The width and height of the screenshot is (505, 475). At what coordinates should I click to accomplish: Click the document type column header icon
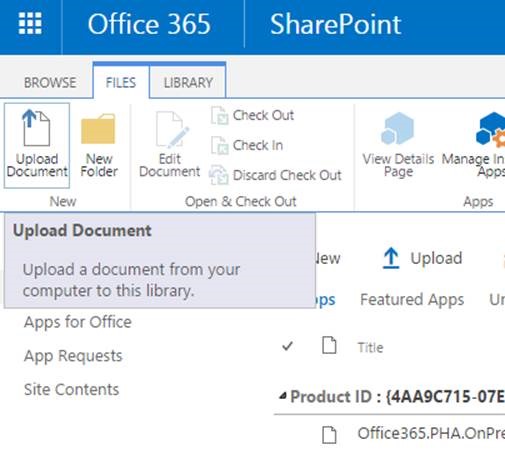[329, 345]
